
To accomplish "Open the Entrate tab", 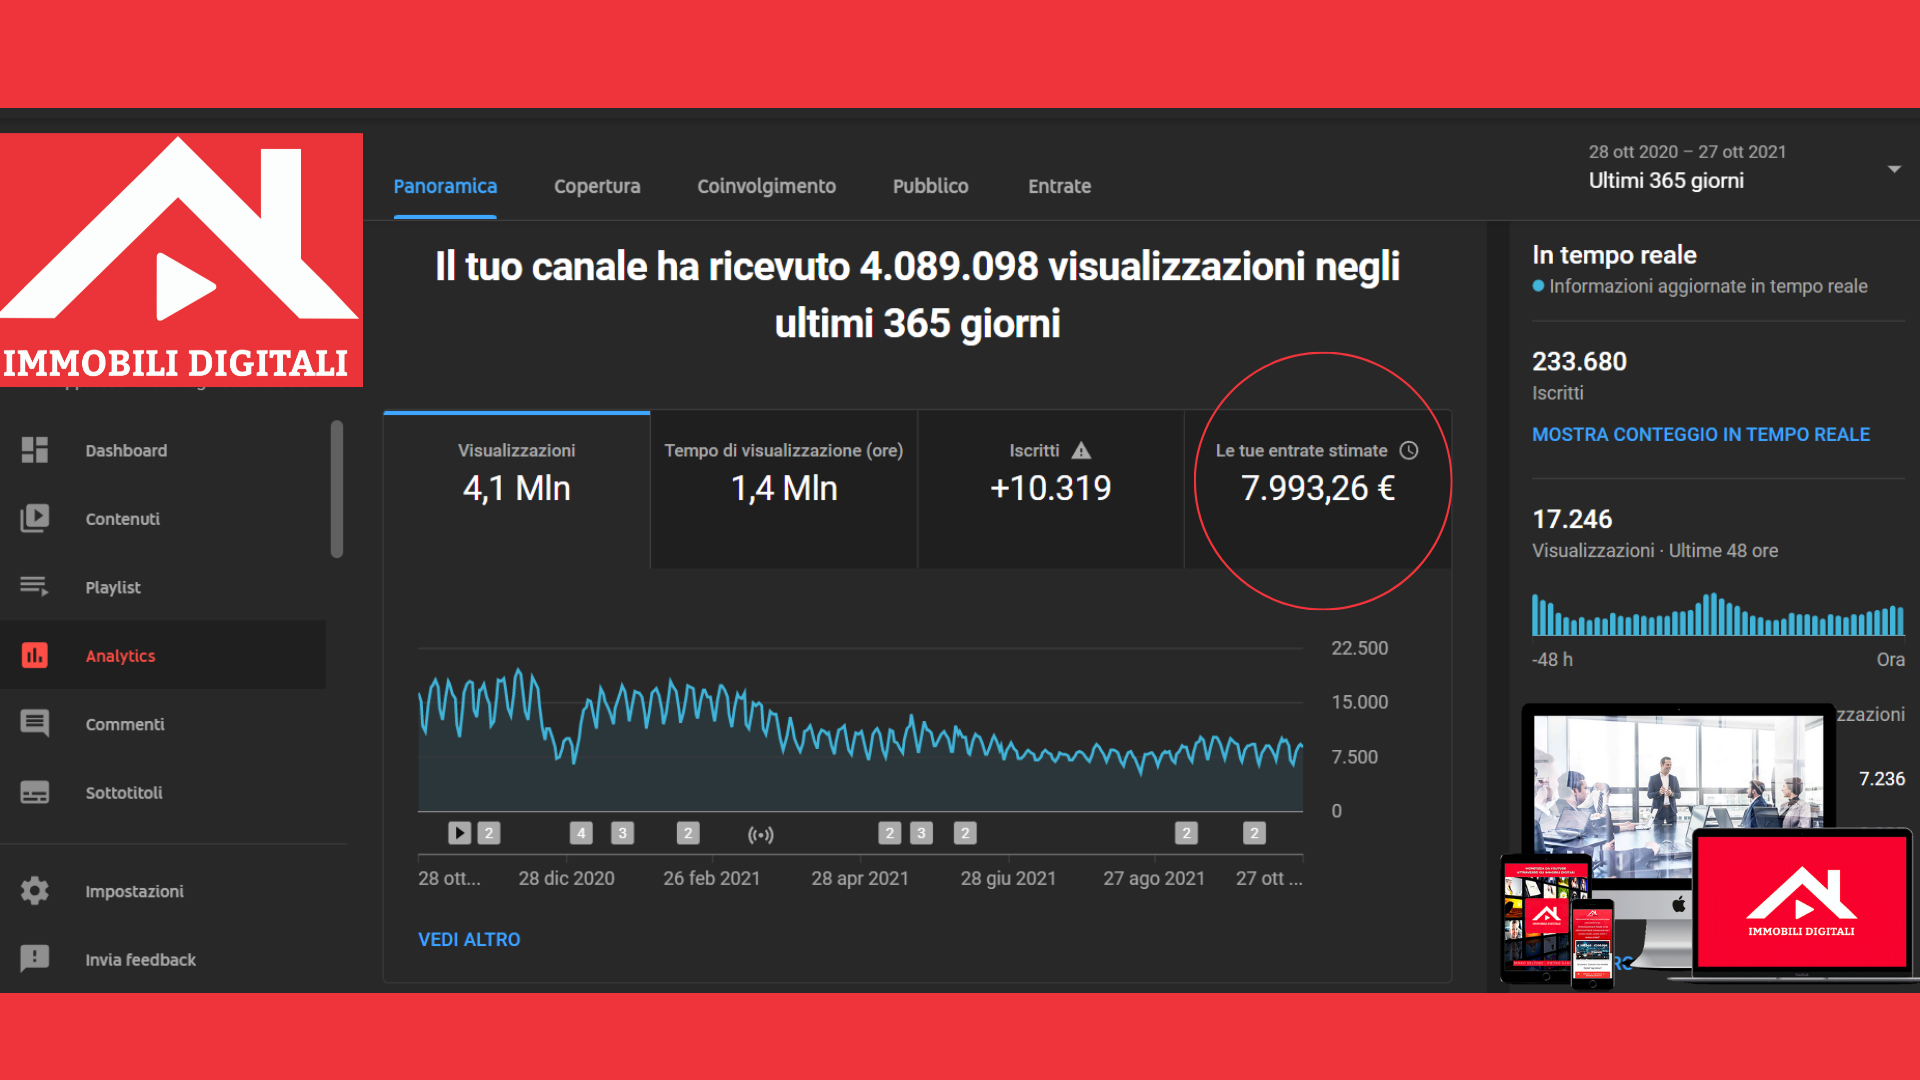I will click(1059, 186).
